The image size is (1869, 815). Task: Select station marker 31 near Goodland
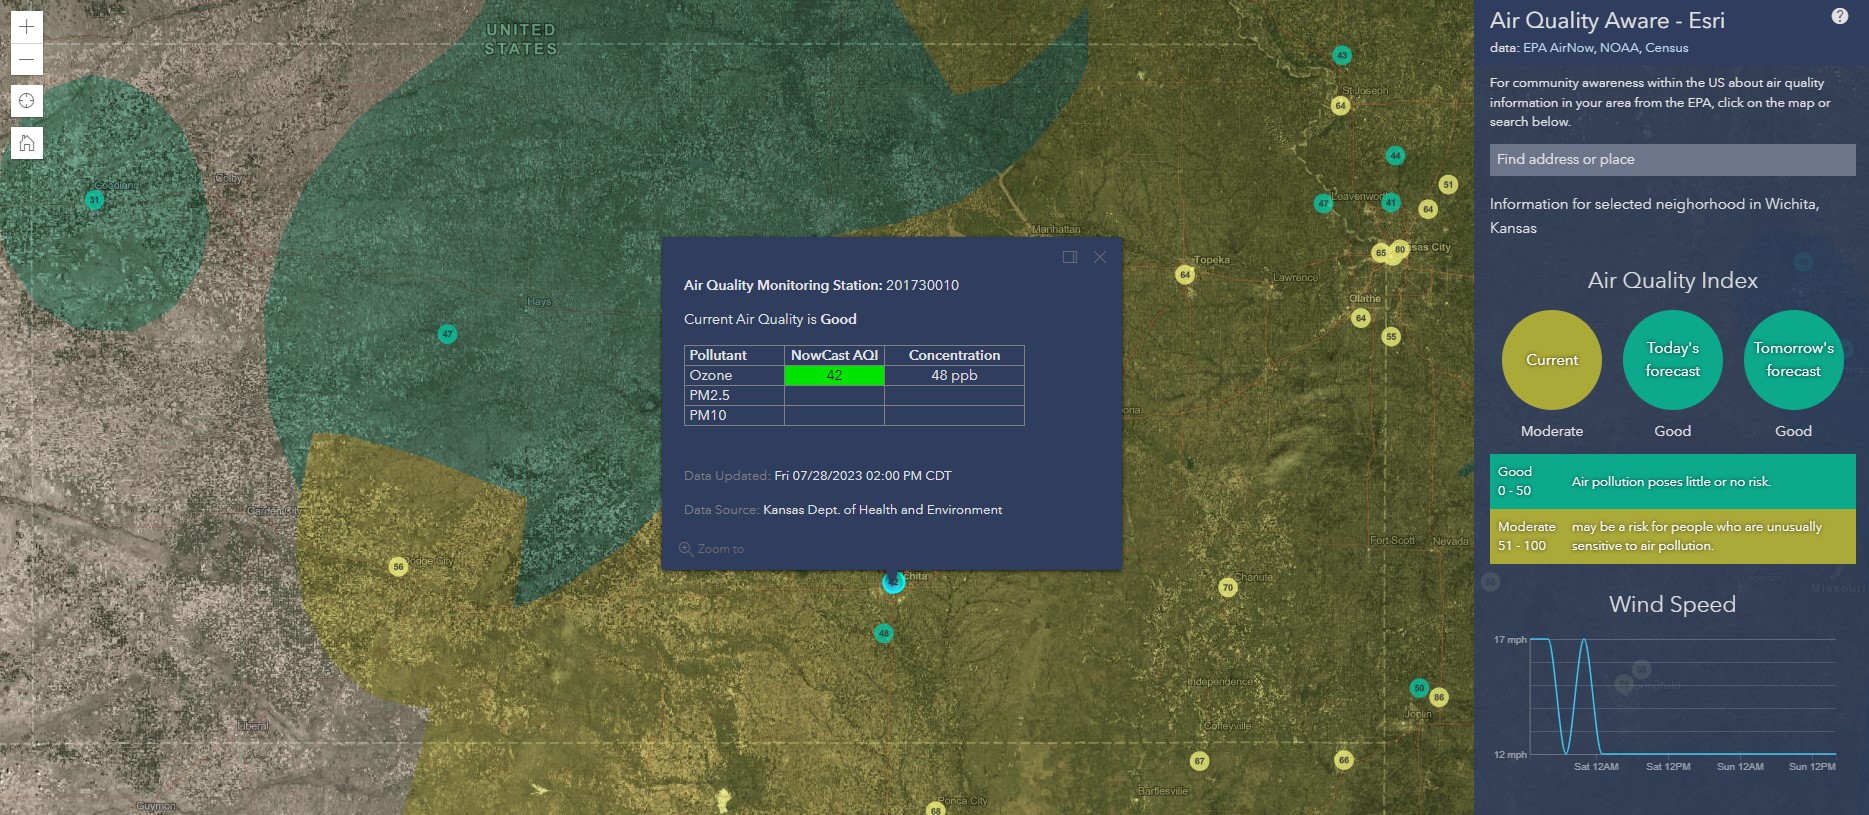tap(94, 200)
